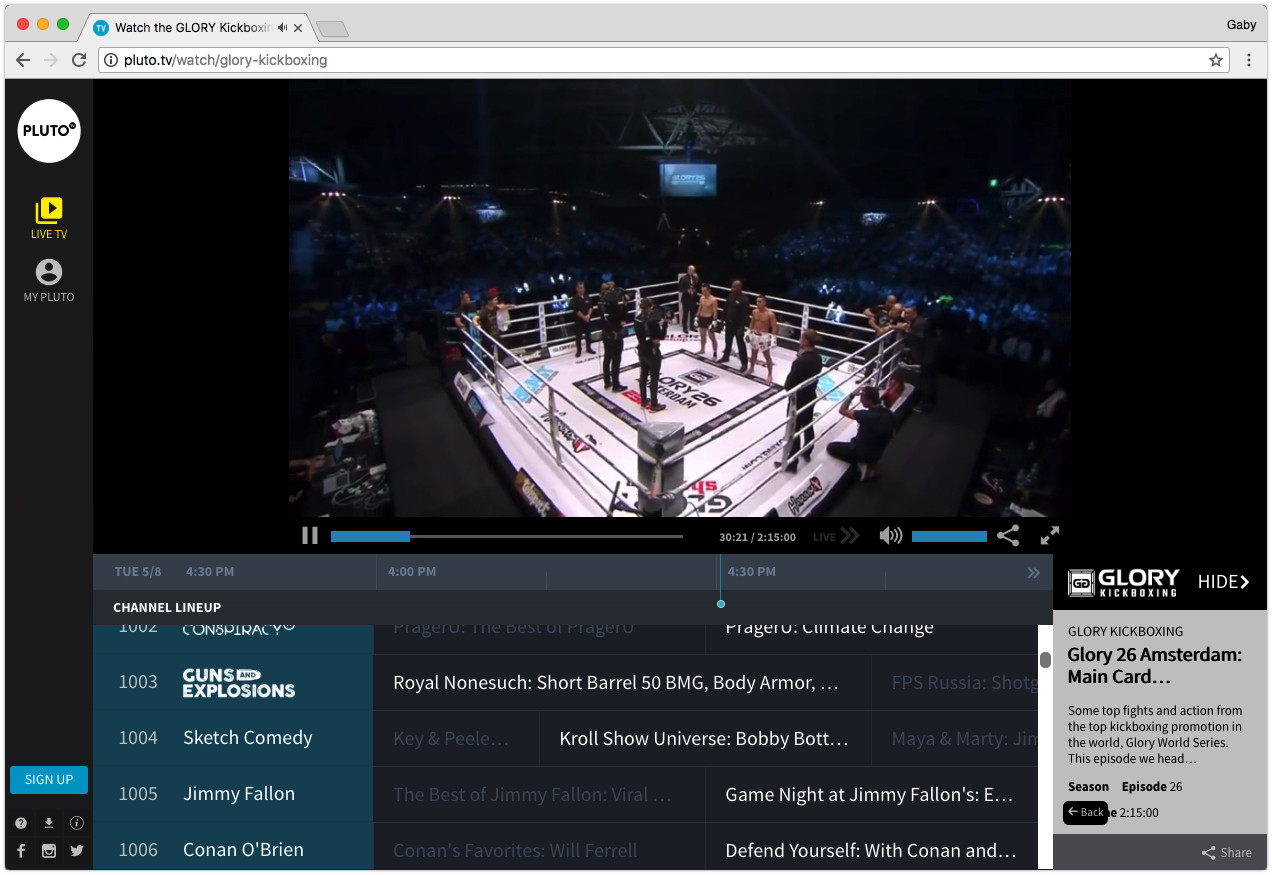Open My Pluto section

(x=48, y=279)
